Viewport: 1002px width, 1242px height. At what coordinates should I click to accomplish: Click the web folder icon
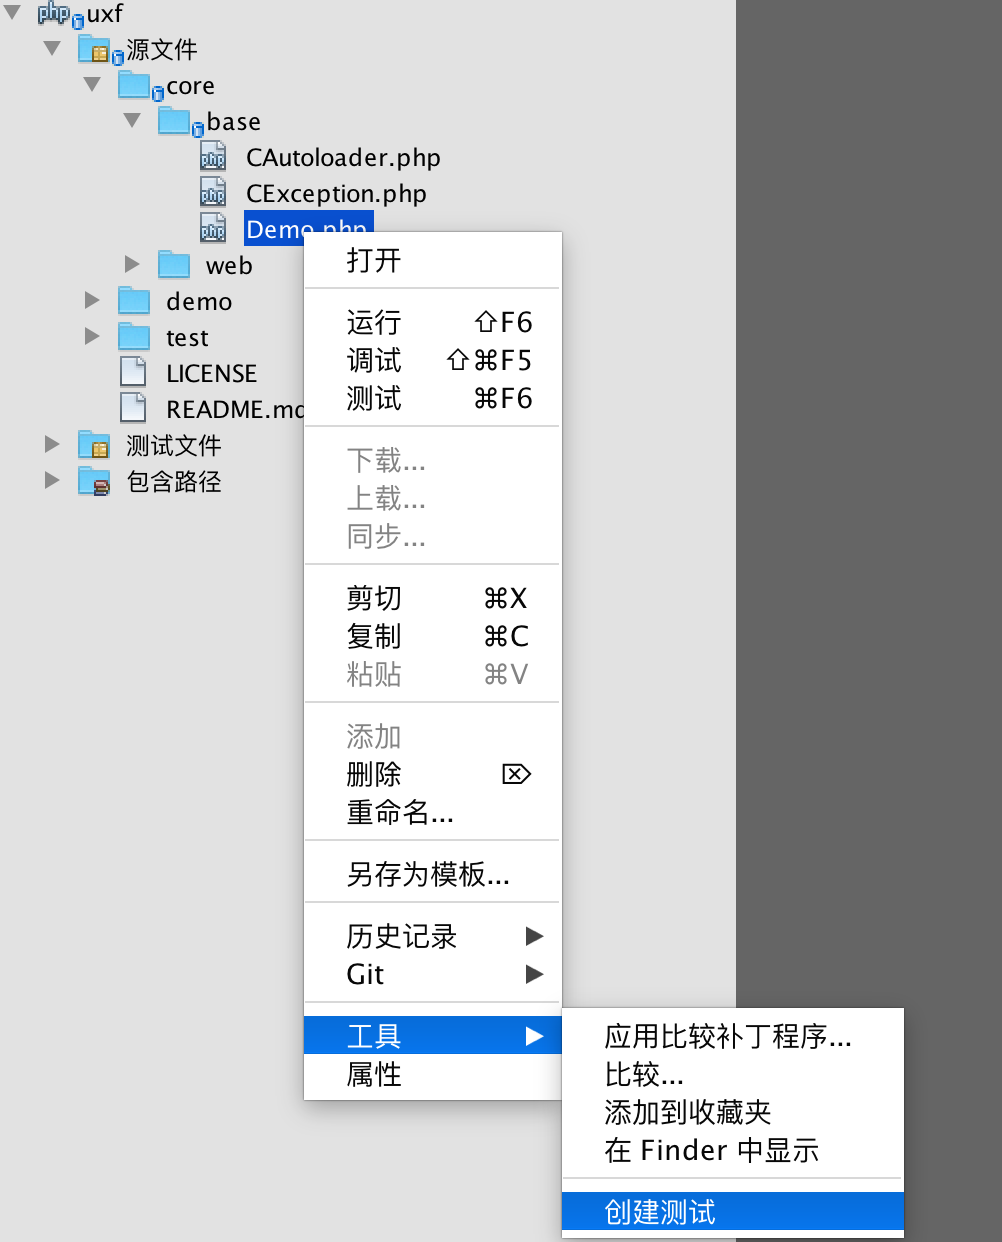(174, 265)
